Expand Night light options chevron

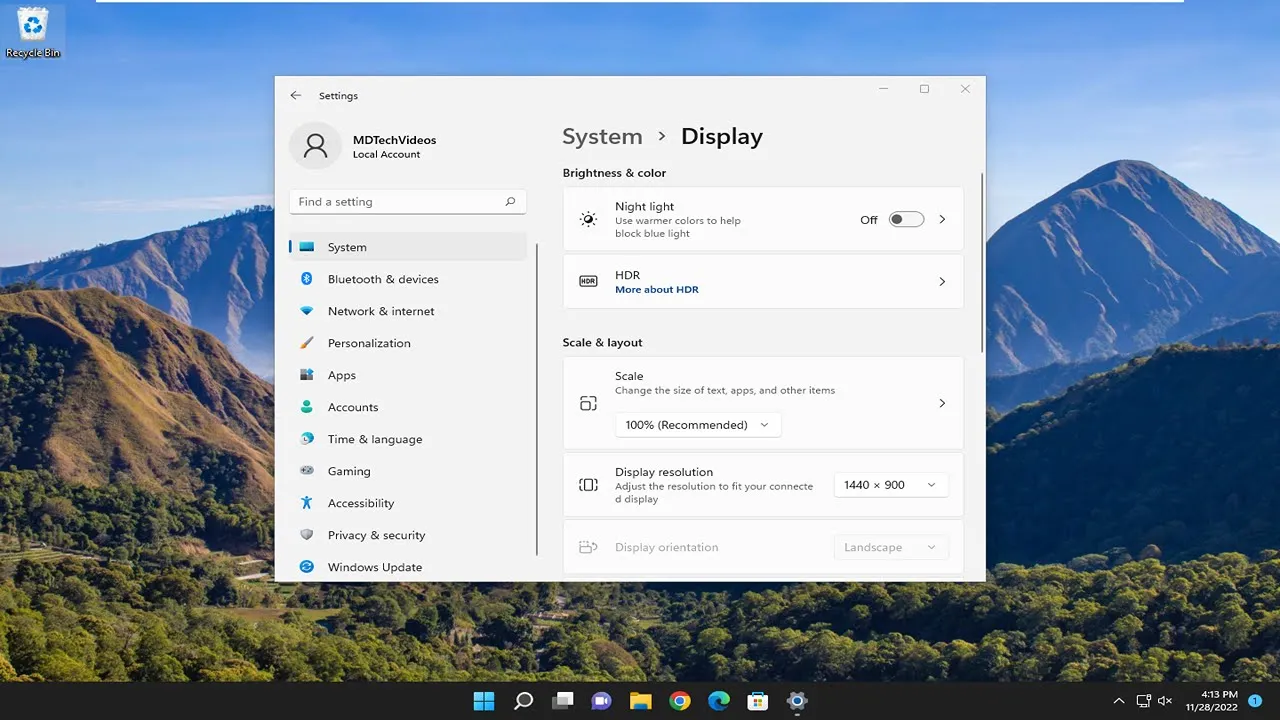(x=942, y=219)
